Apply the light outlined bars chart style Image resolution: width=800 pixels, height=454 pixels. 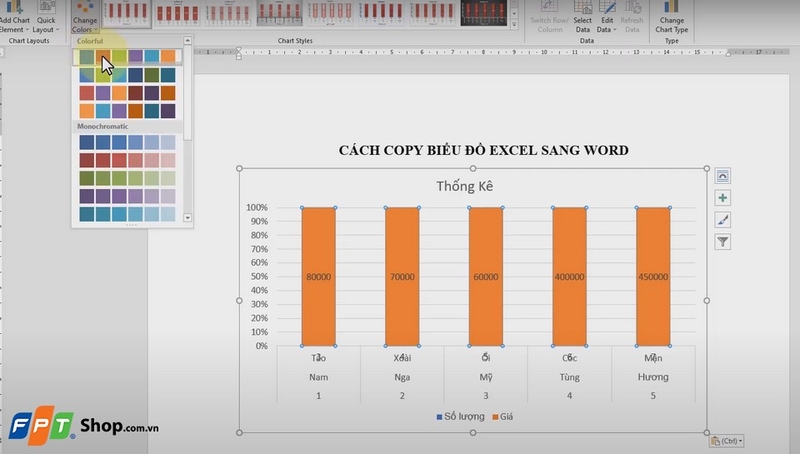click(x=331, y=13)
